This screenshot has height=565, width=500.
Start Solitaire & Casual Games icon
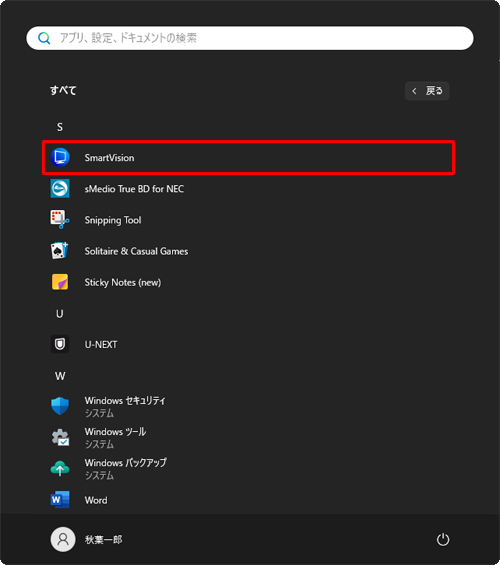coord(60,251)
